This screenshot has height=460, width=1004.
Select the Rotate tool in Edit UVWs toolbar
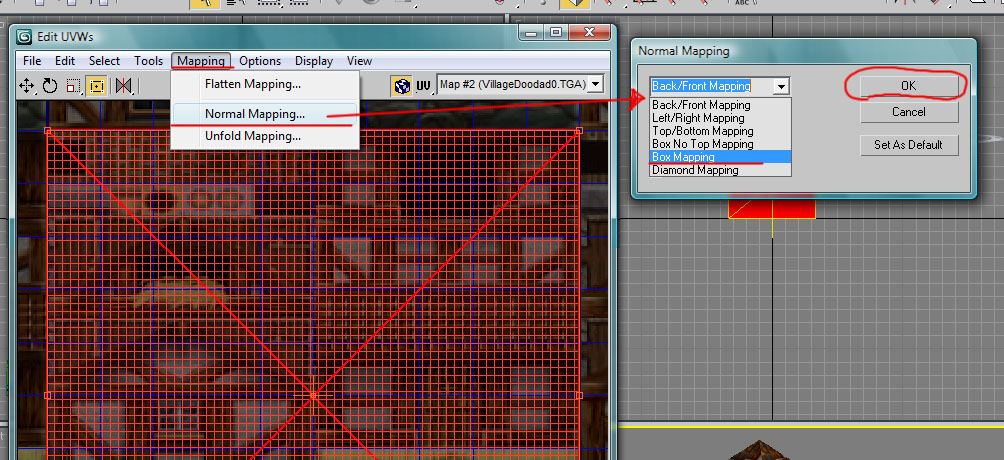click(50, 85)
